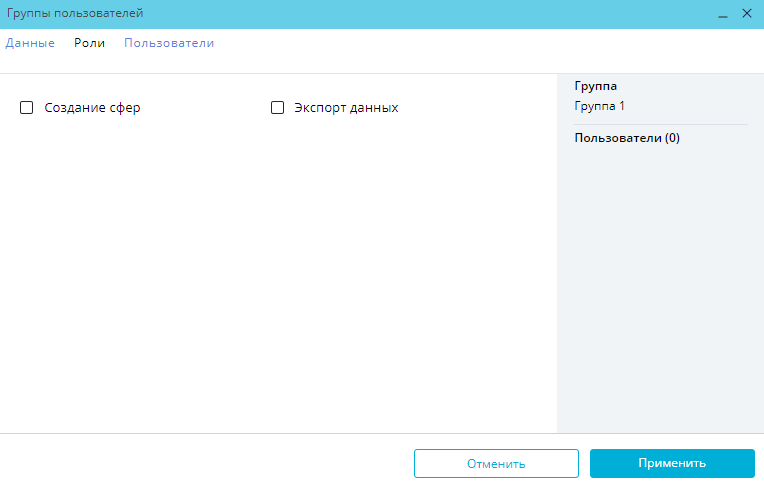The width and height of the screenshot is (764, 492).
Task: Open the Пользователи tab
Action: 169,43
